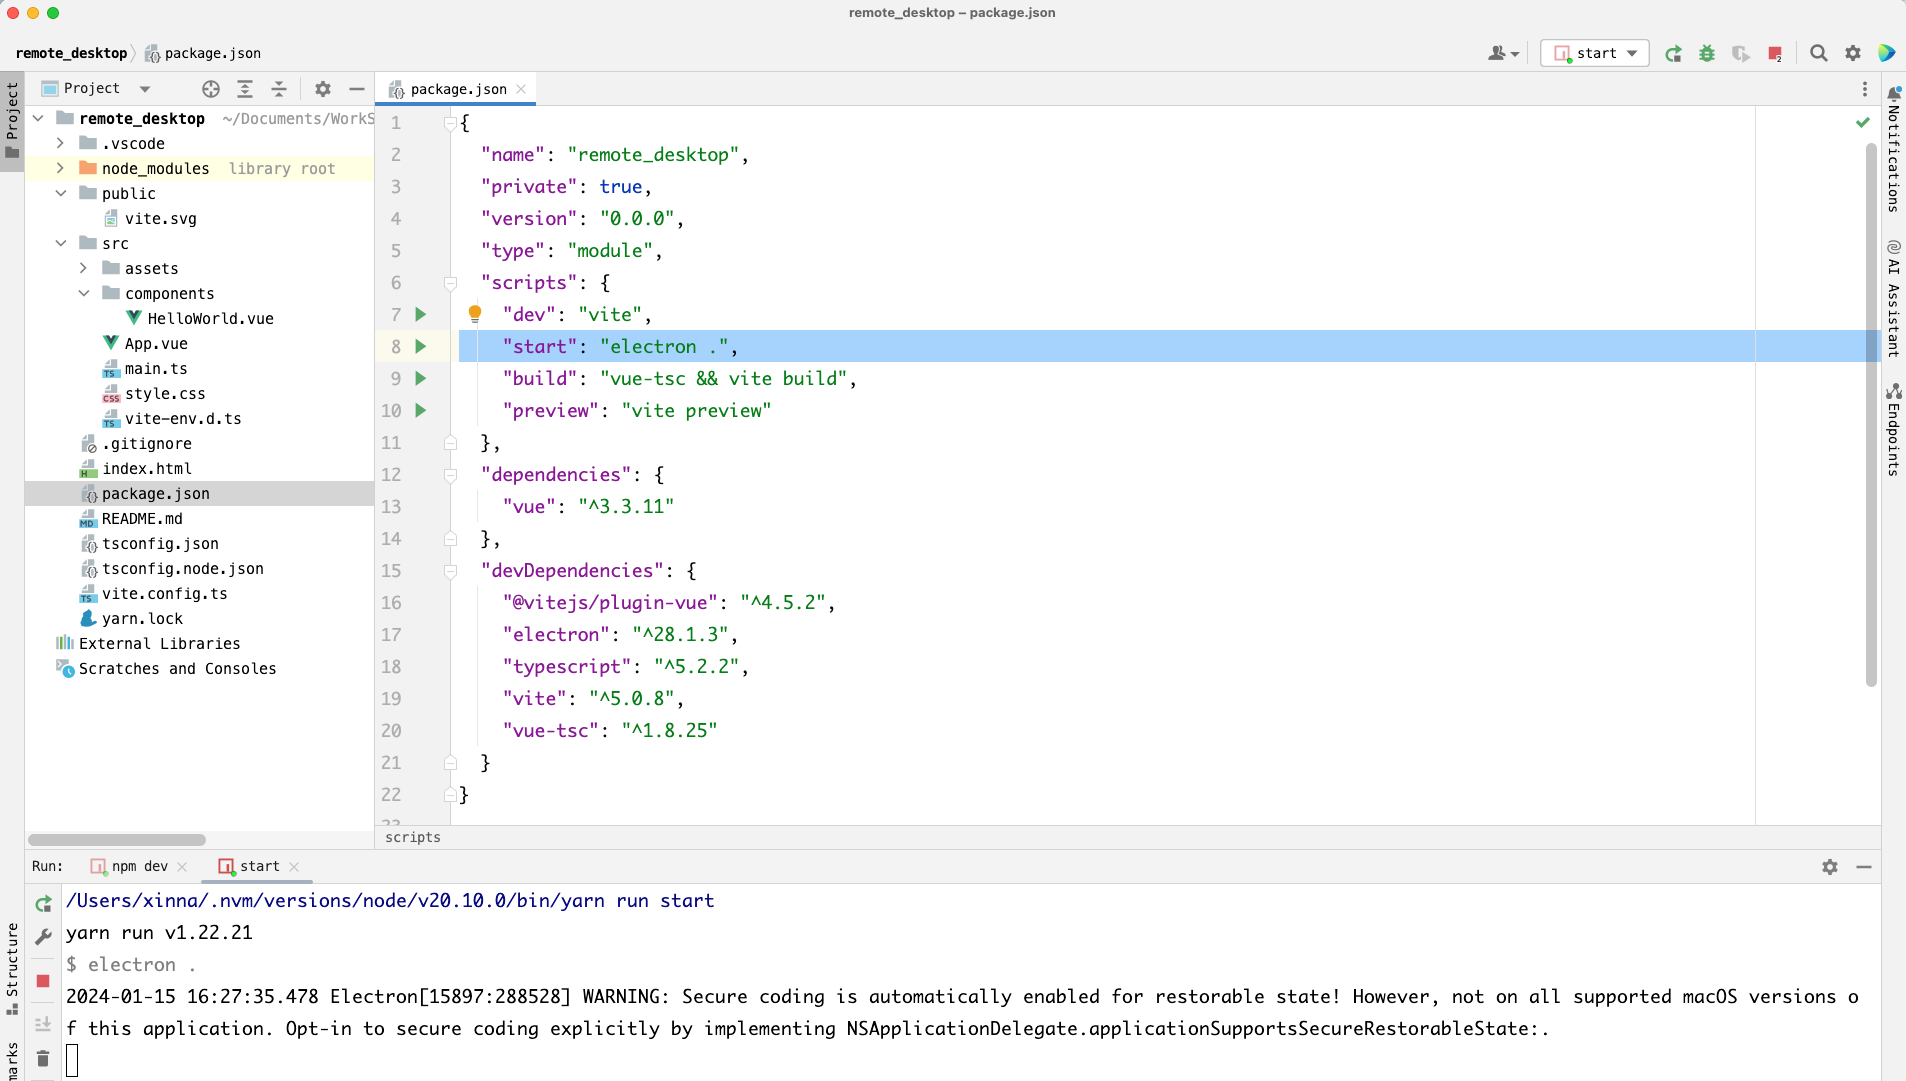Click the Debug bug icon in the top toolbar
Screen dimensions: 1906x1081
[1707, 54]
